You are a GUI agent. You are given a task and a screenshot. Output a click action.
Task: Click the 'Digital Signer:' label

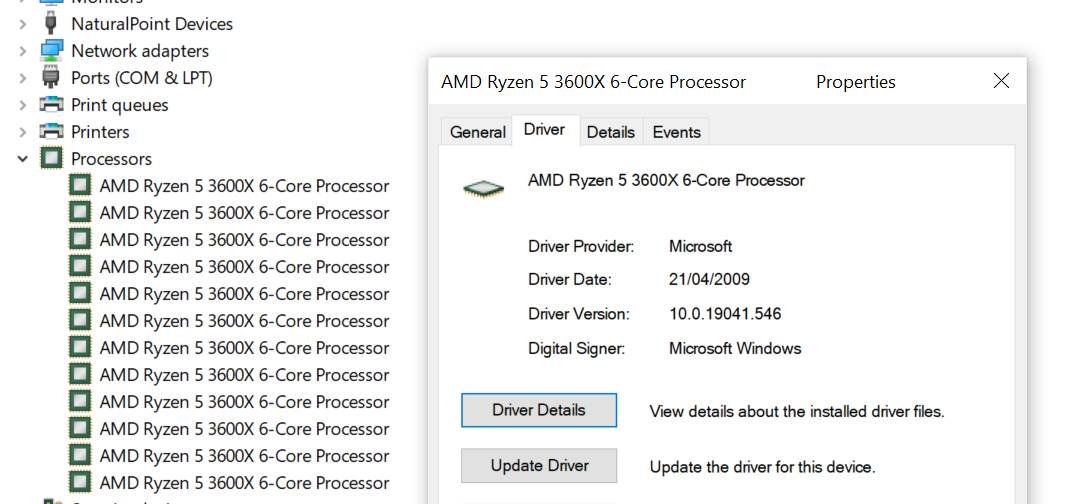577,348
